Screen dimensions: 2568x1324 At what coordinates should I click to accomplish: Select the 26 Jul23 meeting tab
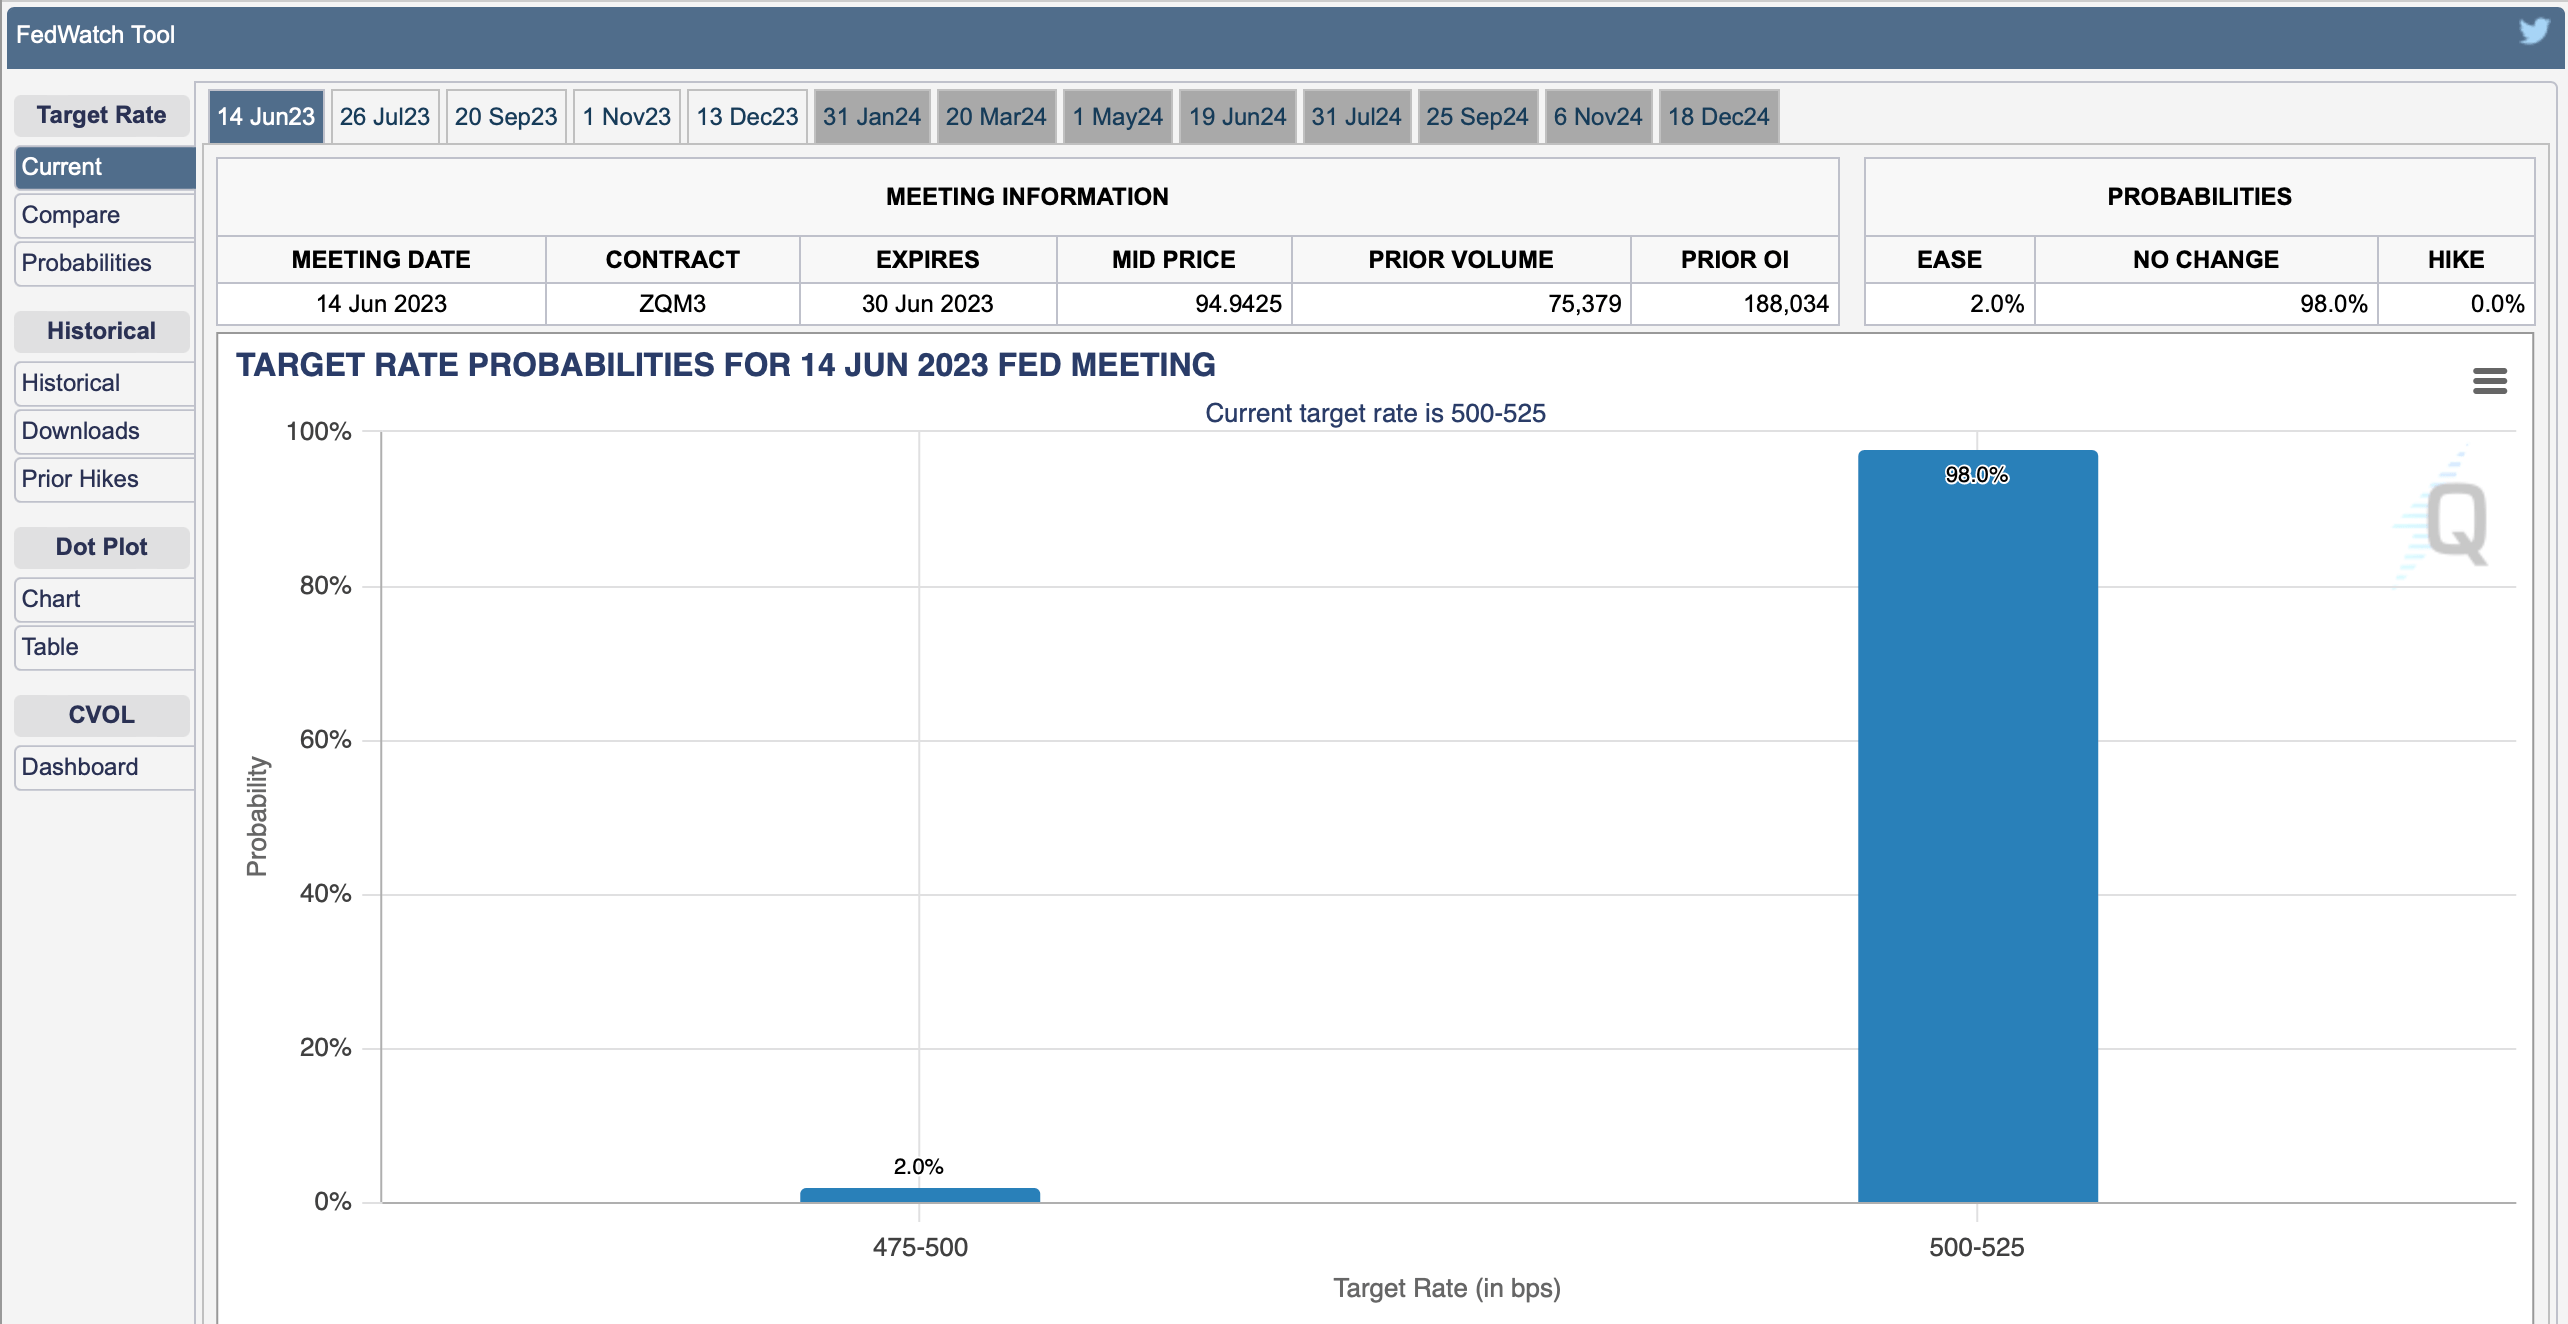pos(384,117)
